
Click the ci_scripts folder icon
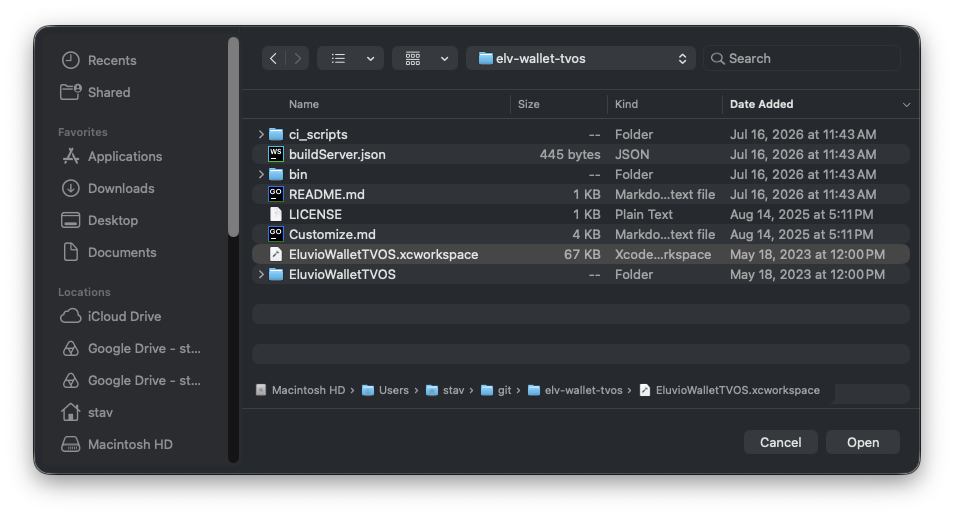coord(276,134)
